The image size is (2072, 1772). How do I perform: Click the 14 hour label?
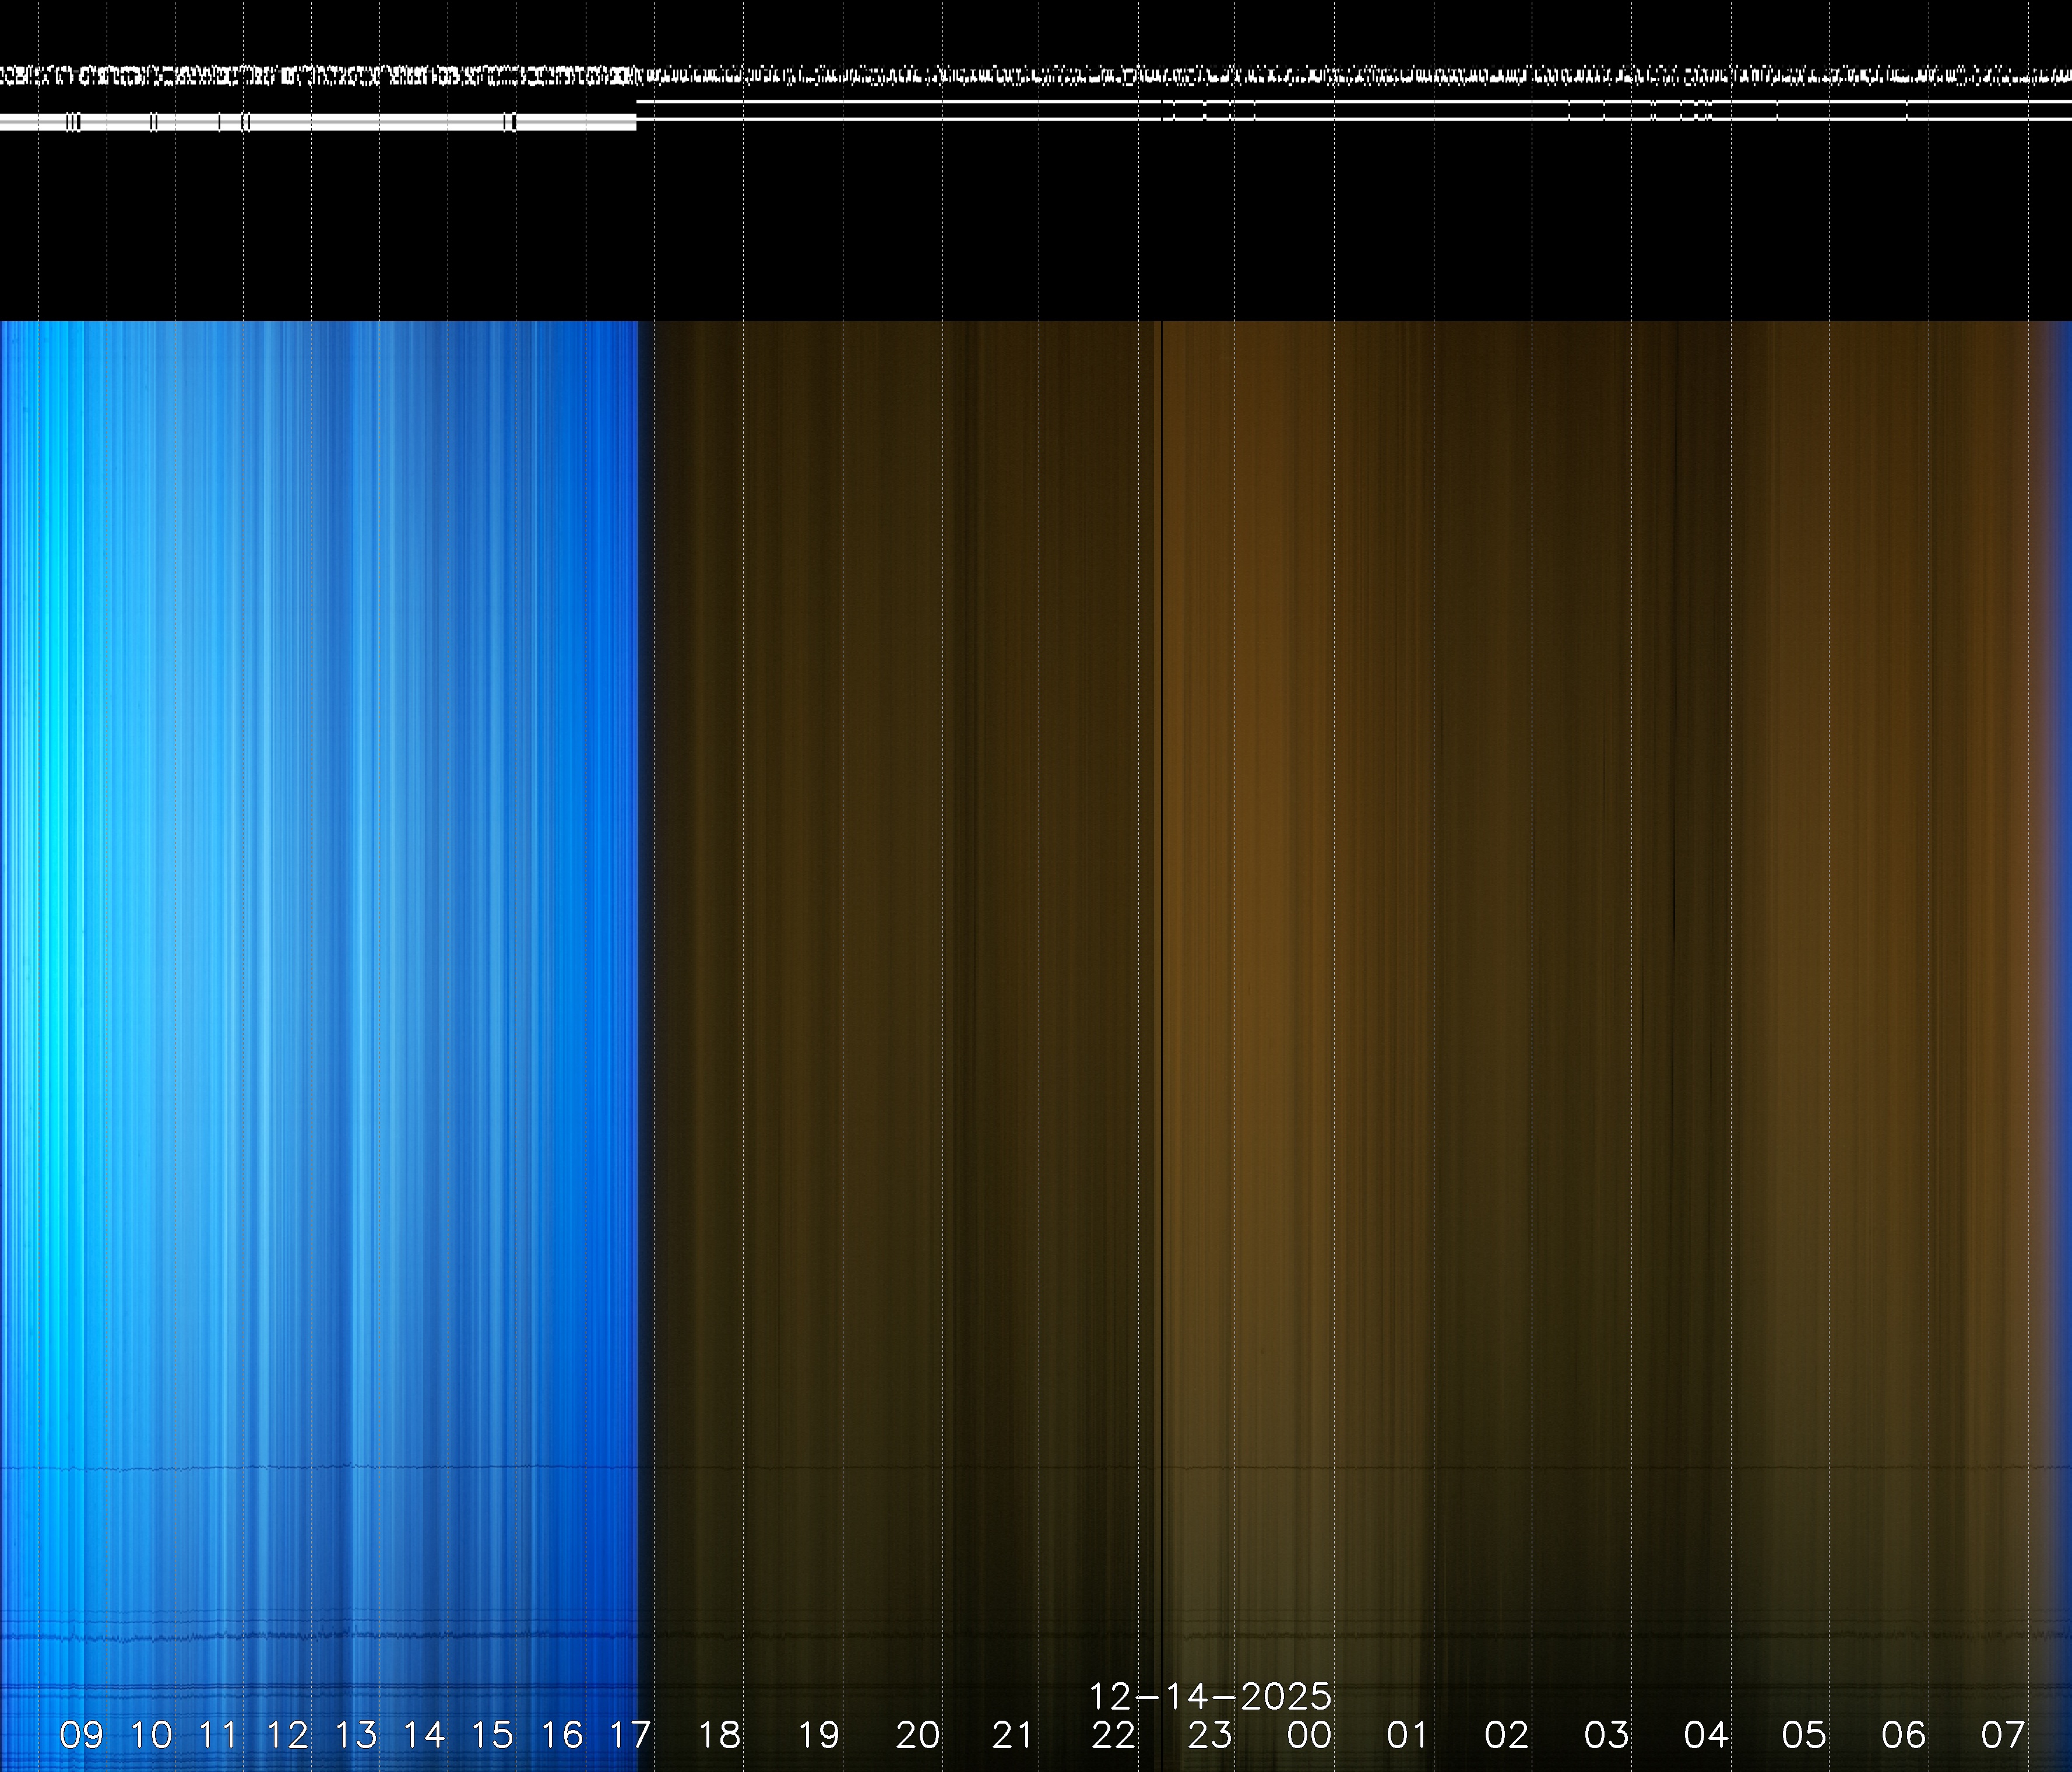point(424,1735)
